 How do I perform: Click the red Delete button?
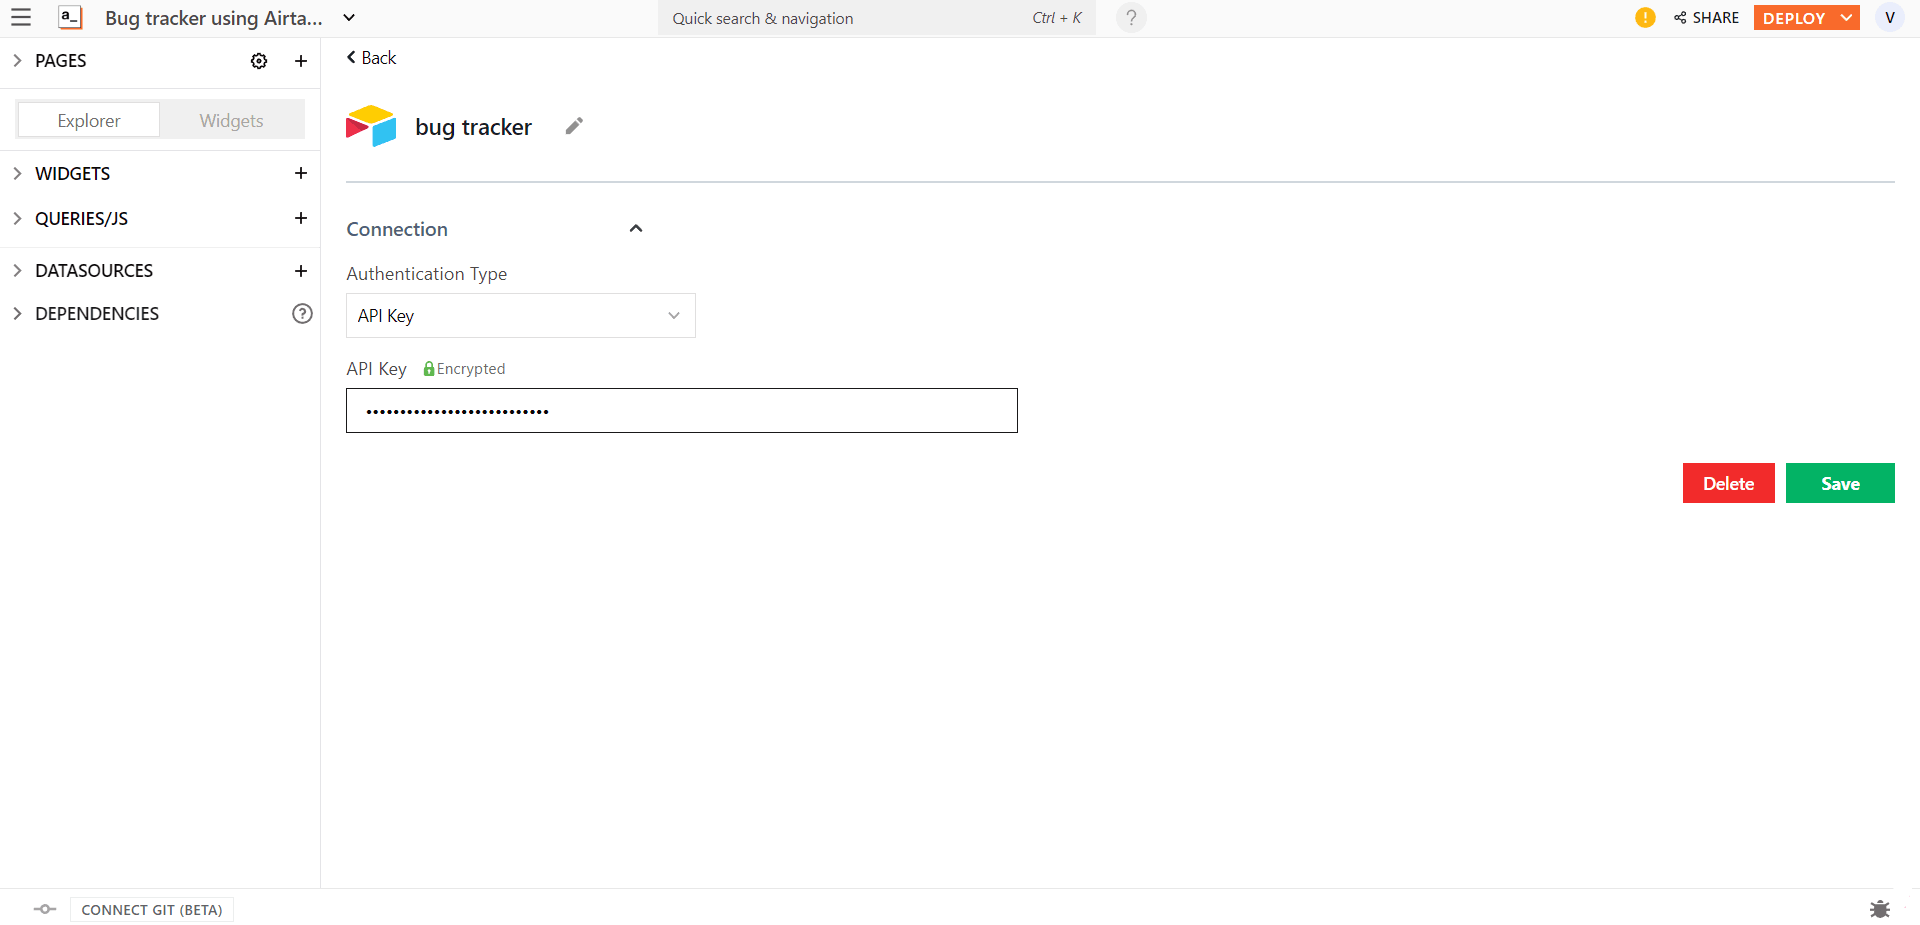tap(1728, 483)
